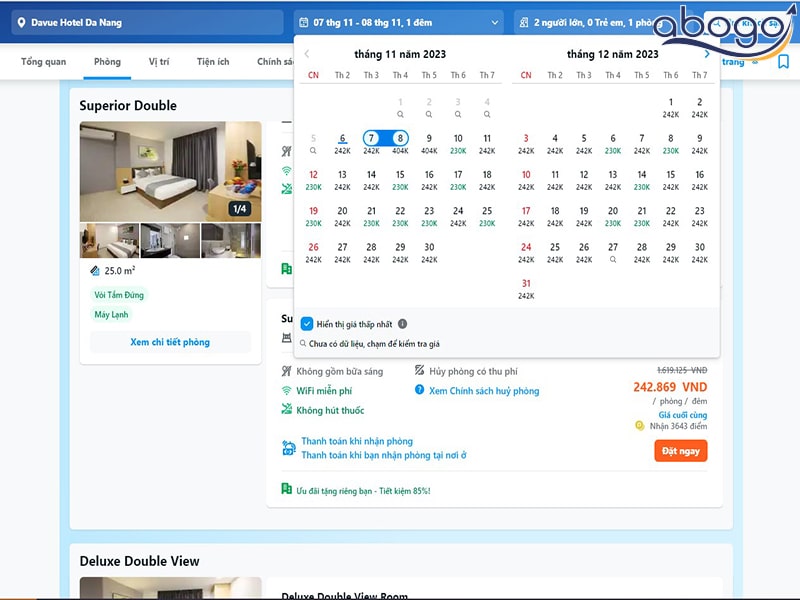Screen dimensions: 800x600
Task: Go to previous month in calendar
Action: [x=307, y=54]
